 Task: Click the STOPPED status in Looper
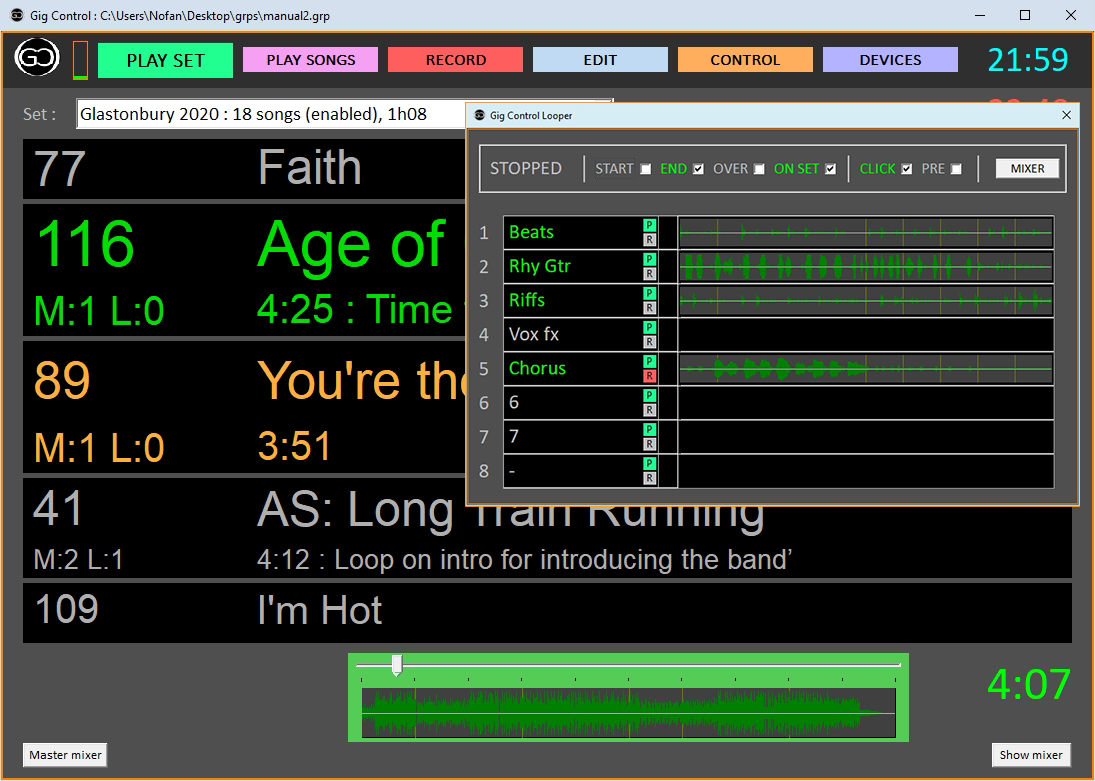[x=526, y=168]
